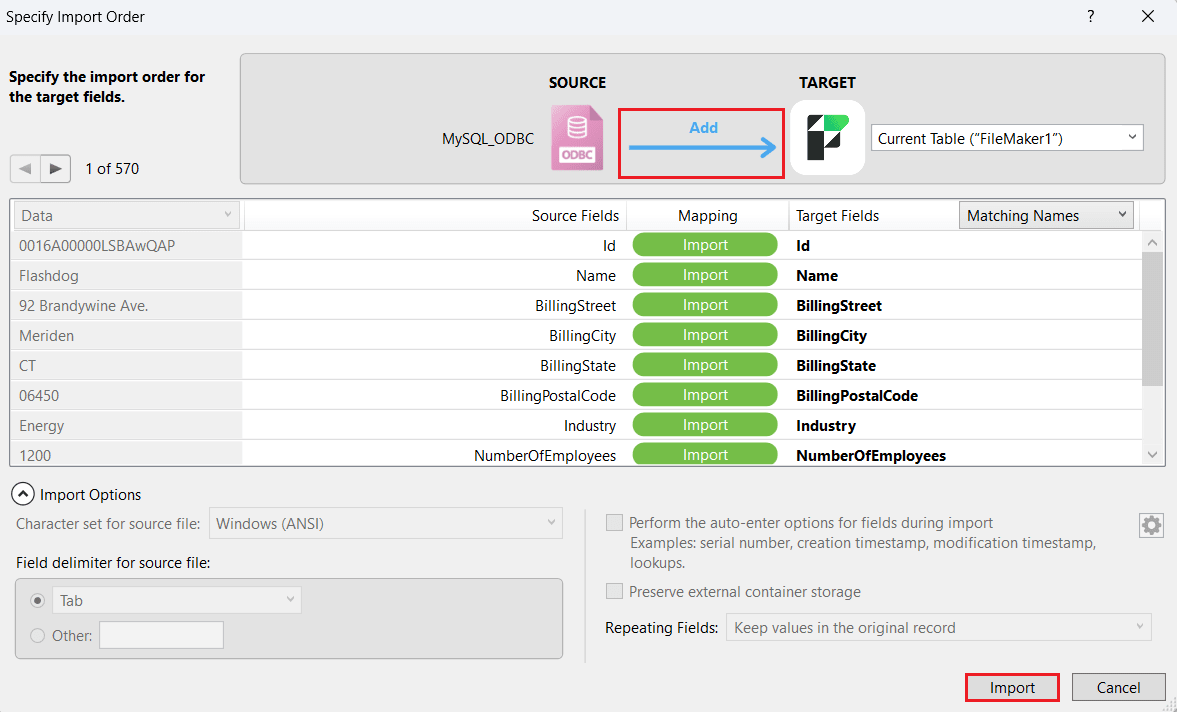The width and height of the screenshot is (1177, 712).
Task: Click the Import button
Action: tap(1012, 687)
